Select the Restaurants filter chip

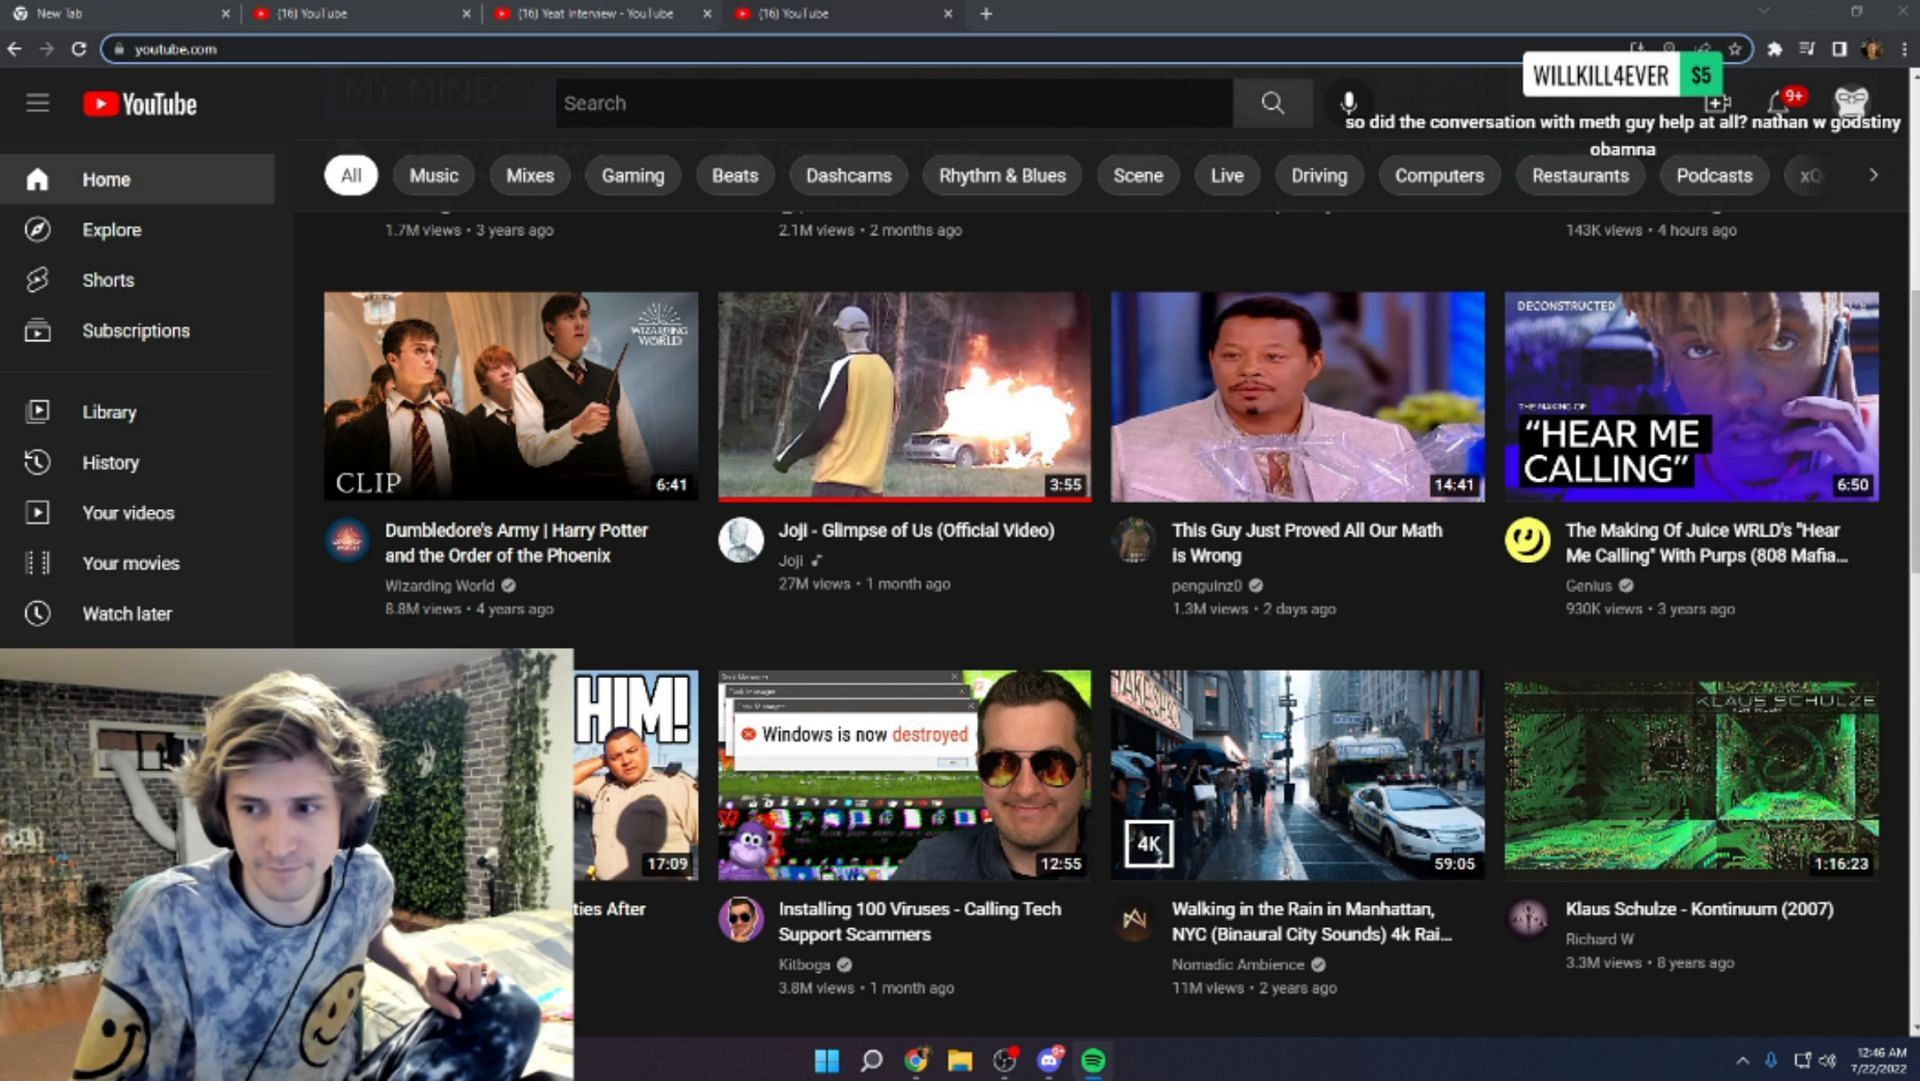point(1580,176)
